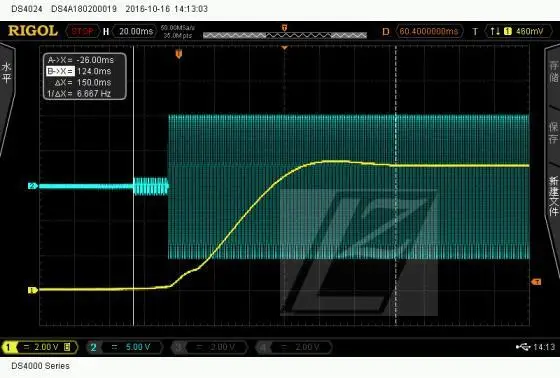Select the 60.4000000ms delay value
The image size is (560, 378).
[429, 31]
